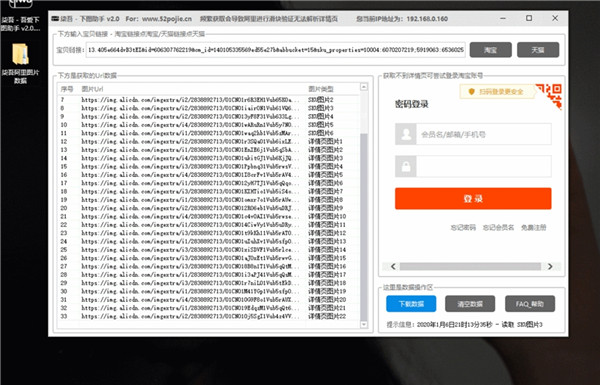This screenshot has height=385, width=600.
Task: Select the 详情页图片8 row
Action: click(209, 200)
